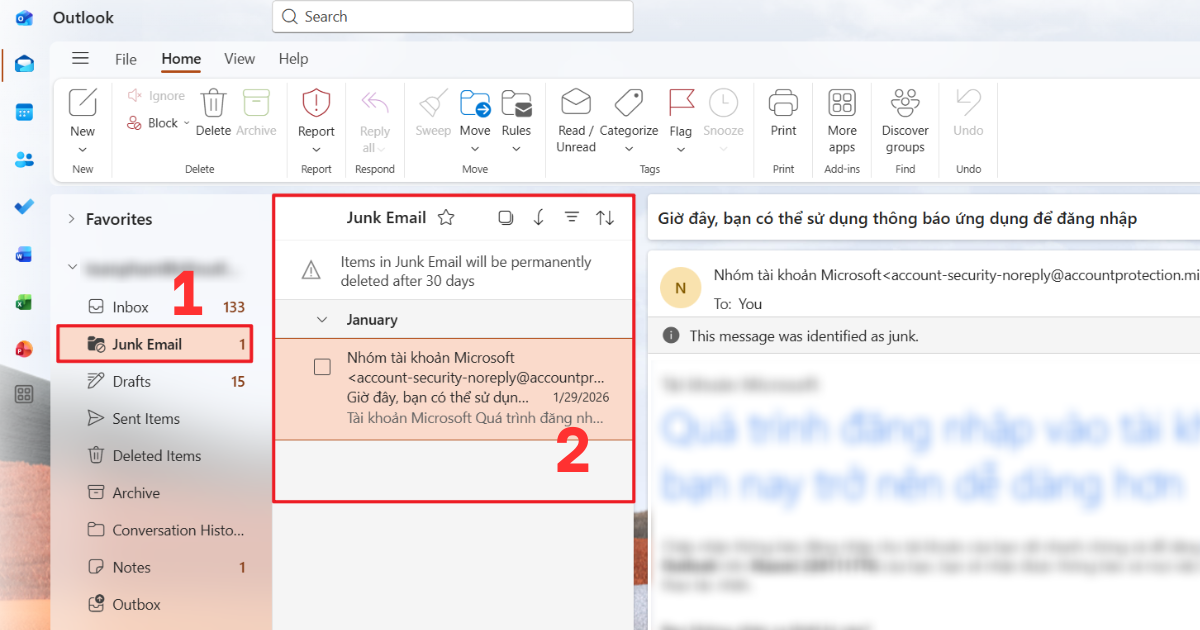This screenshot has height=630, width=1200.
Task: Collapse the January message group
Action: pyautogui.click(x=321, y=319)
